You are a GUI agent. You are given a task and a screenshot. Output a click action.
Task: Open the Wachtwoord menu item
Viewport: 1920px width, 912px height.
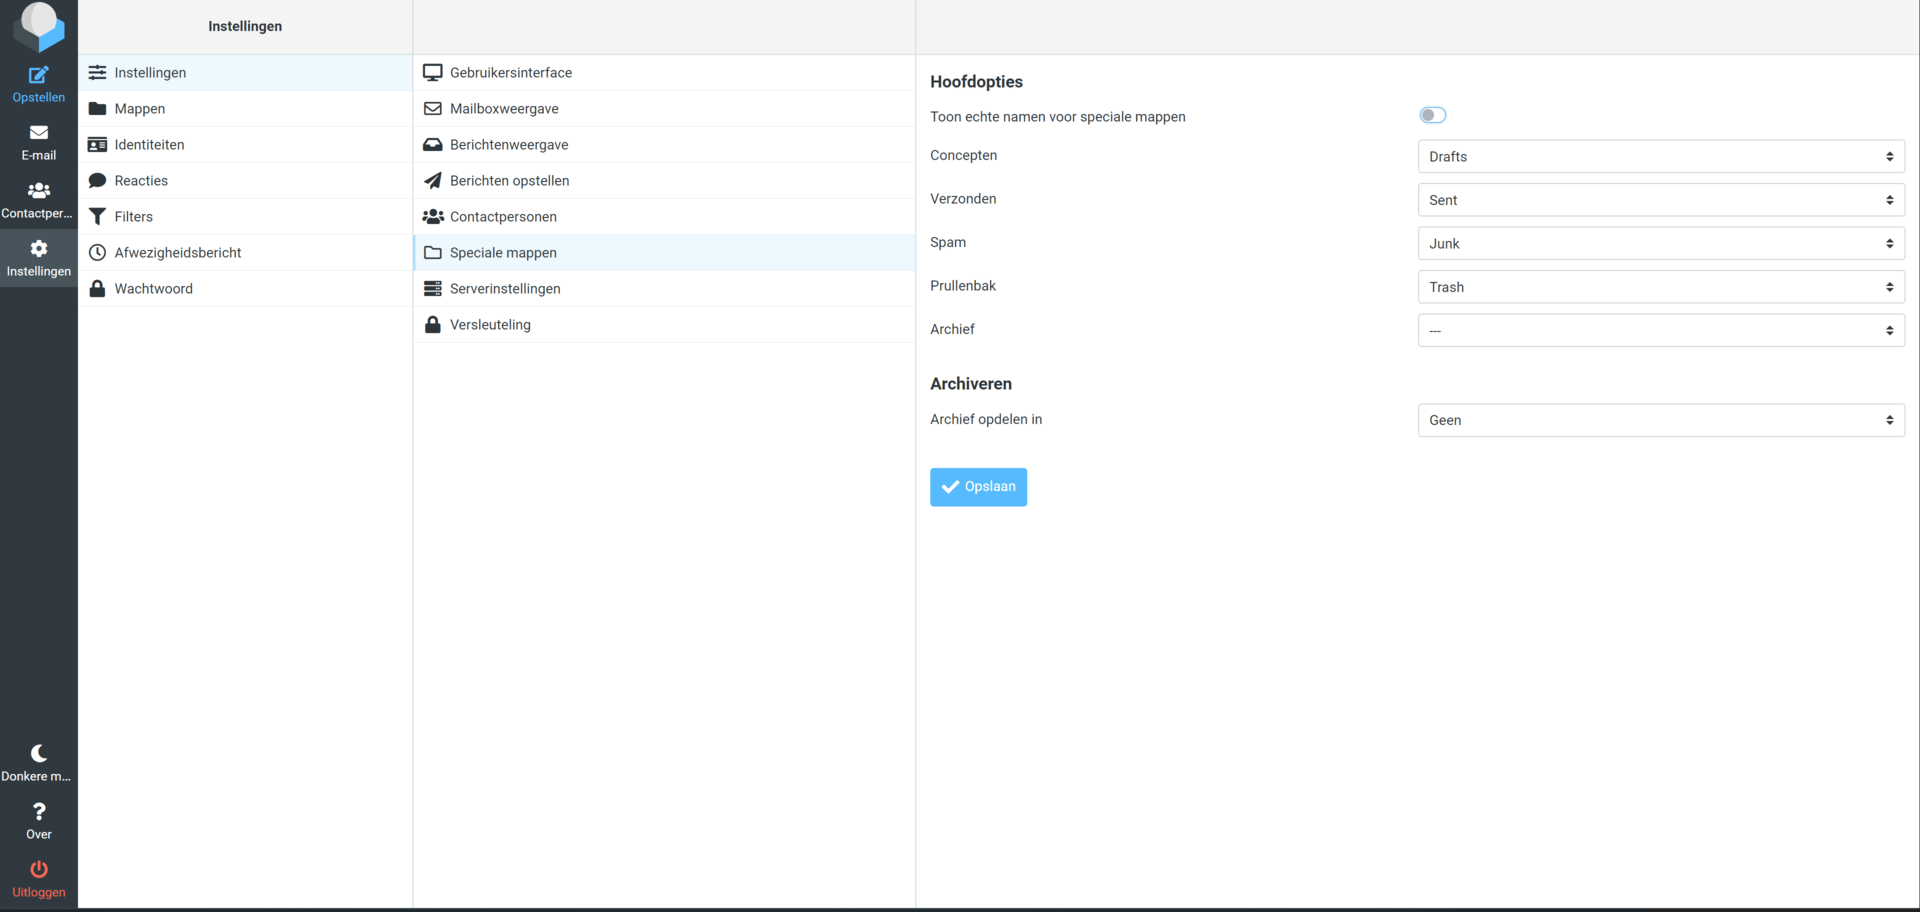[x=245, y=289]
